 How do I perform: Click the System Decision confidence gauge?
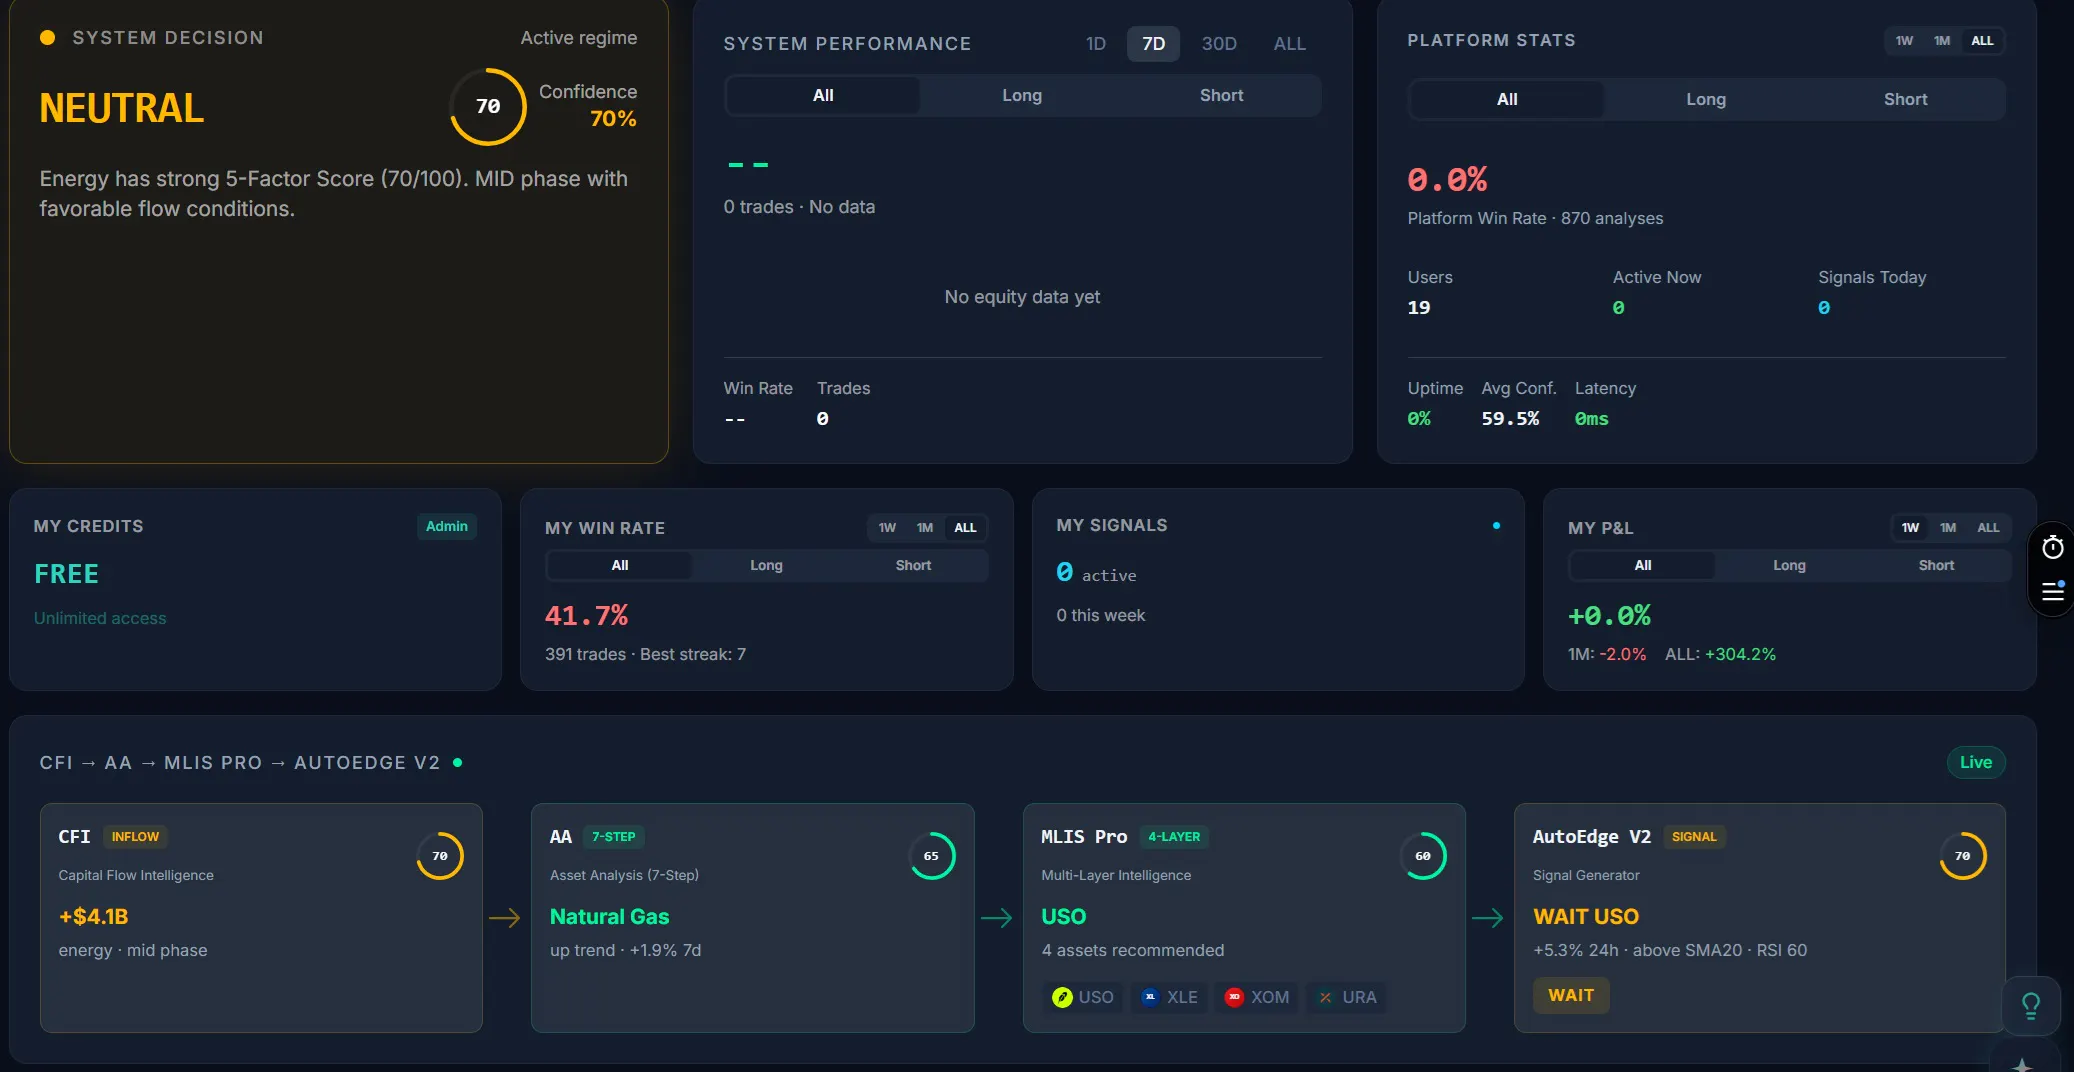tap(488, 106)
